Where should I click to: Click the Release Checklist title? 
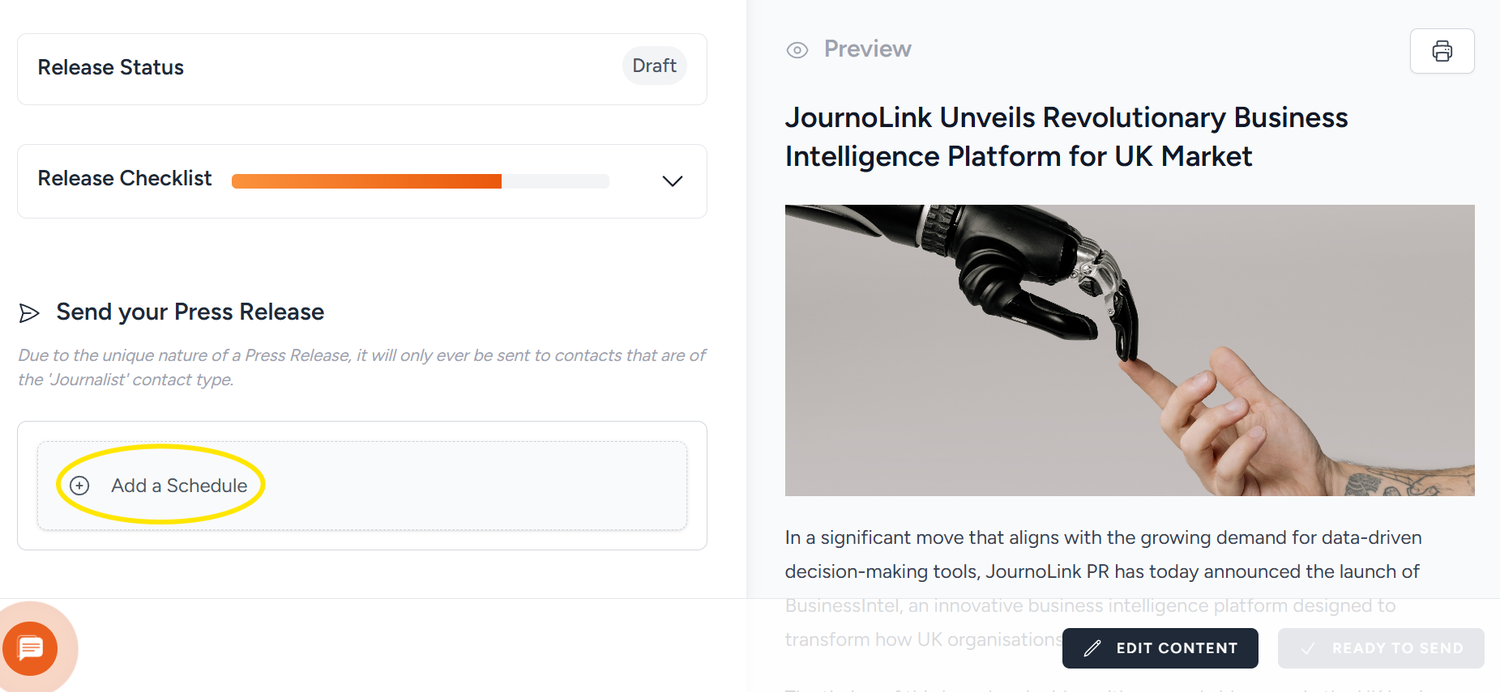[x=125, y=179]
